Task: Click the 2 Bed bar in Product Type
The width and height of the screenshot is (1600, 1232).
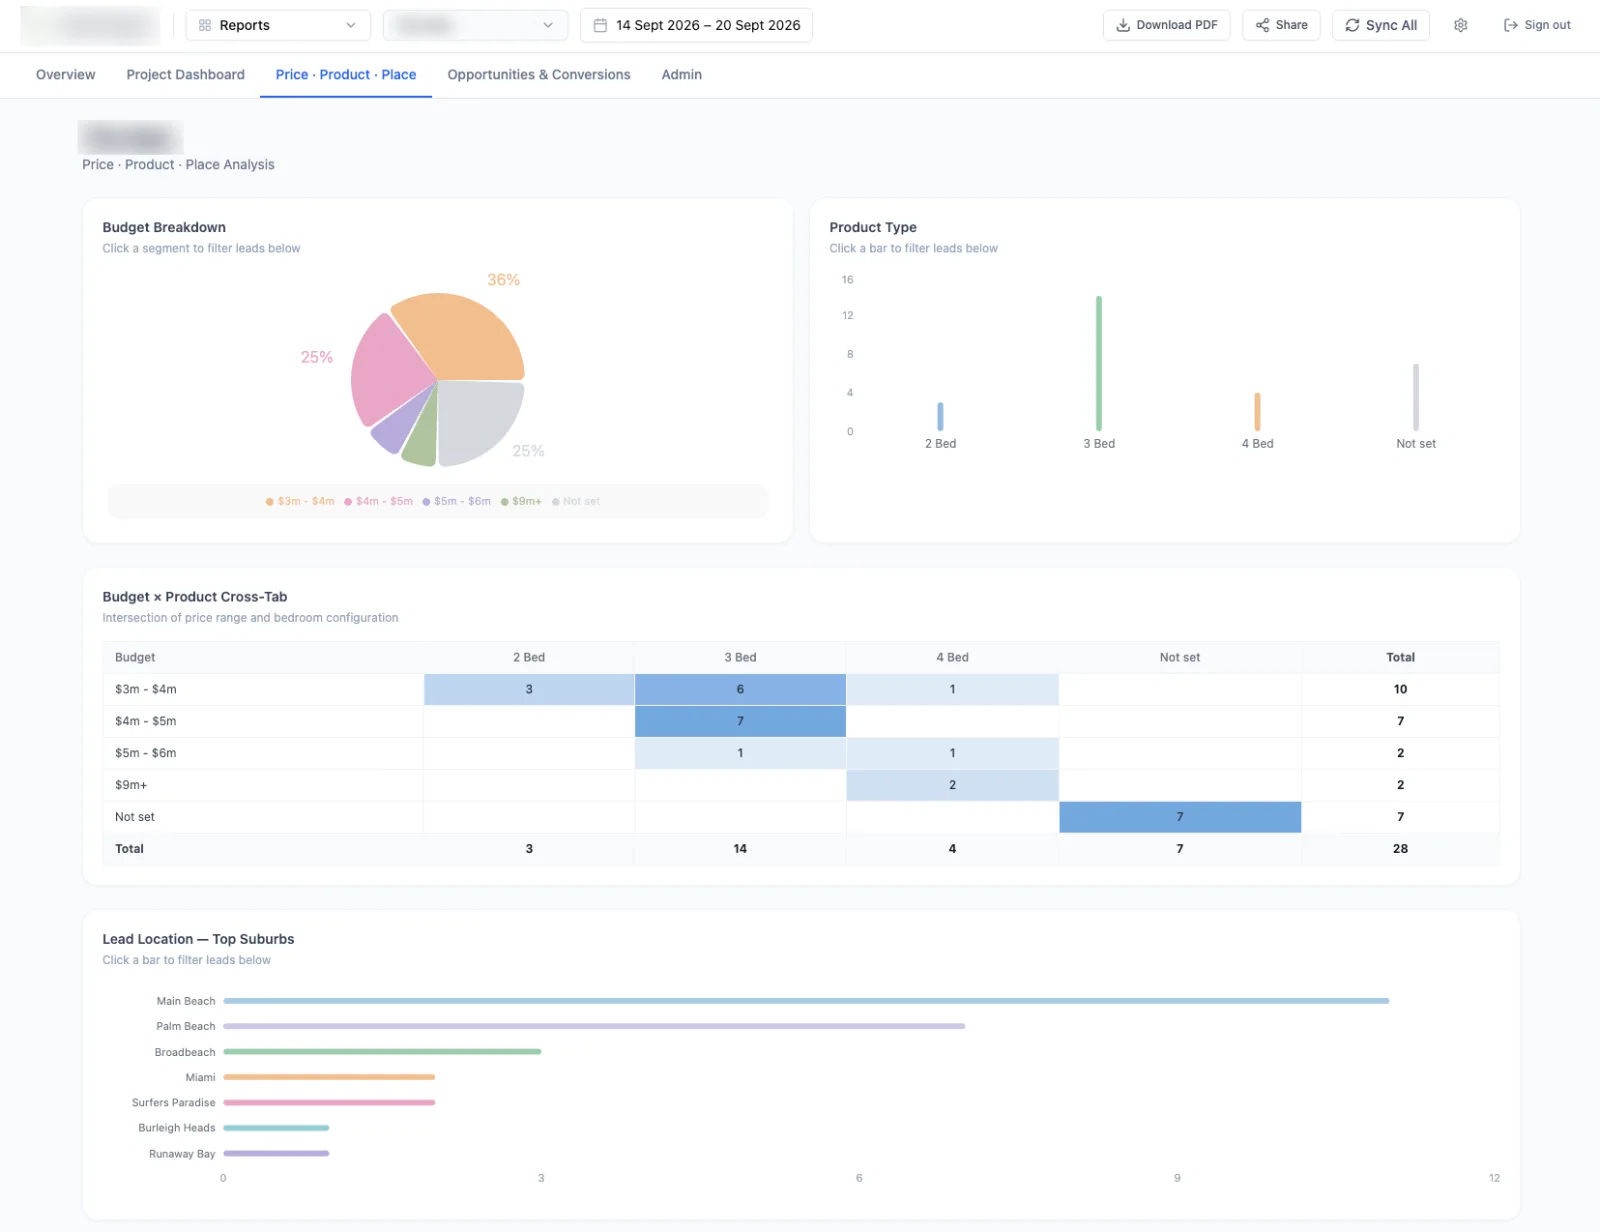Action: pos(940,416)
